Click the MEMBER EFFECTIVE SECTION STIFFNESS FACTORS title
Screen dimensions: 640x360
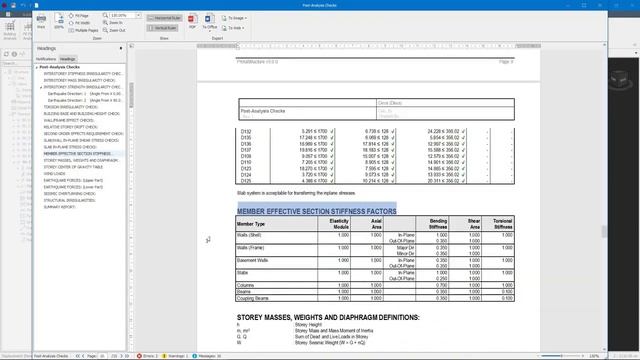316,211
